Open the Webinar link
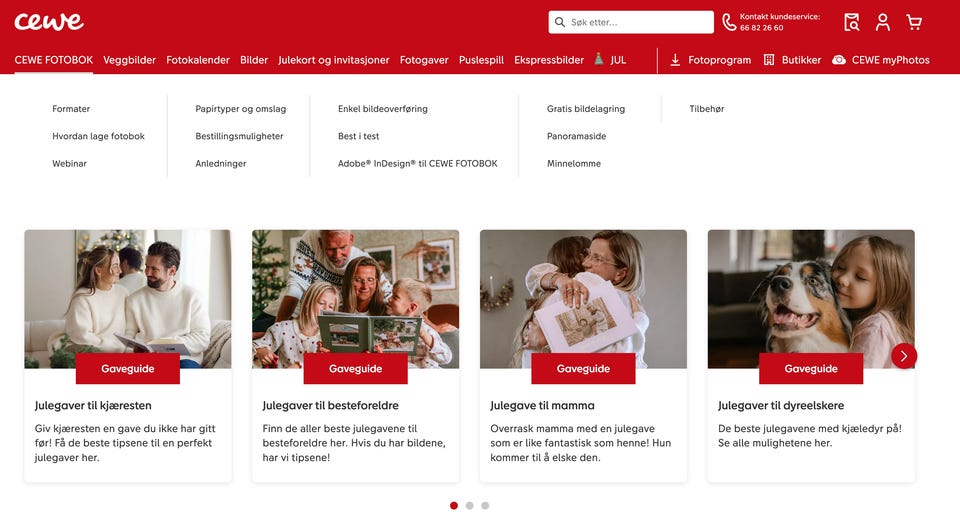Image resolution: width=960 pixels, height=531 pixels. click(69, 164)
